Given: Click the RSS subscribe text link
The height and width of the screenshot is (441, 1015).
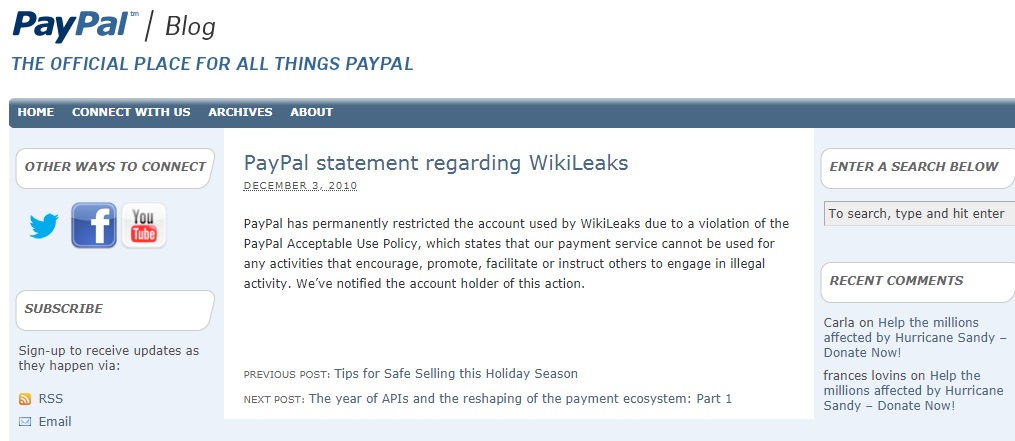Looking at the screenshot, I should point(50,399).
